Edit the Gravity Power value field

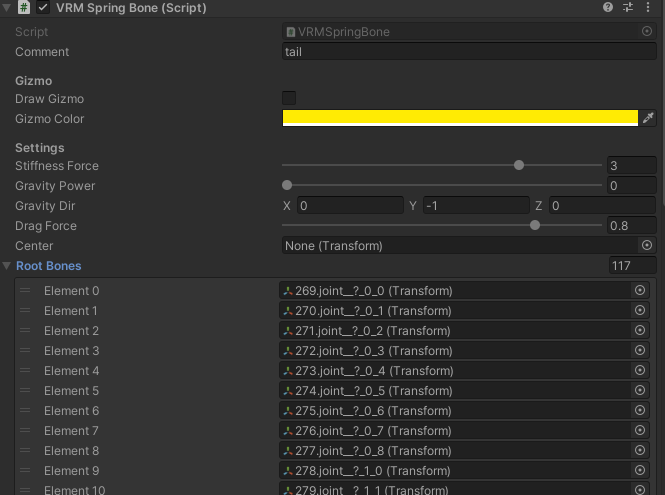(x=631, y=185)
